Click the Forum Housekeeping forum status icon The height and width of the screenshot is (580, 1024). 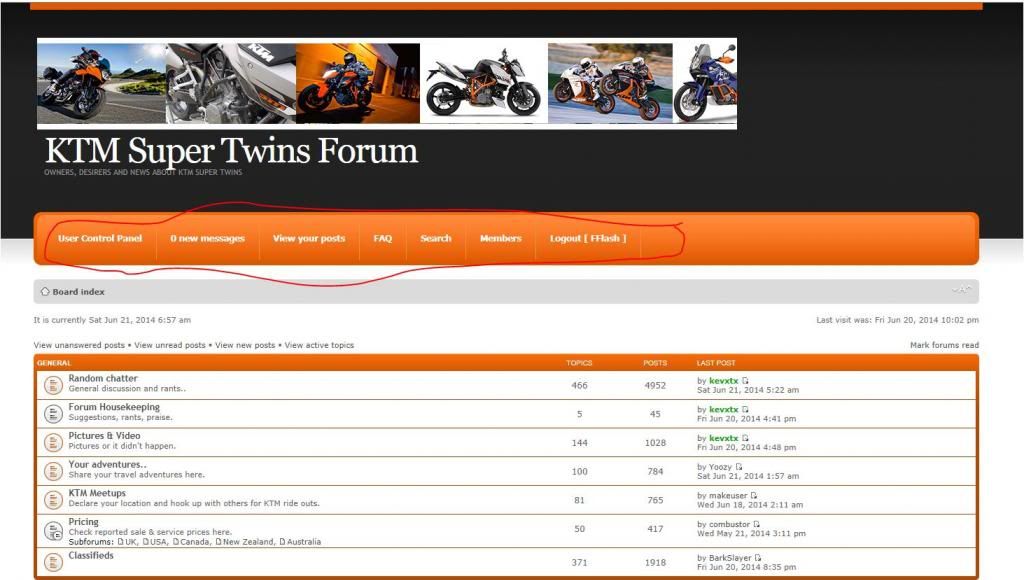pyautogui.click(x=53, y=414)
